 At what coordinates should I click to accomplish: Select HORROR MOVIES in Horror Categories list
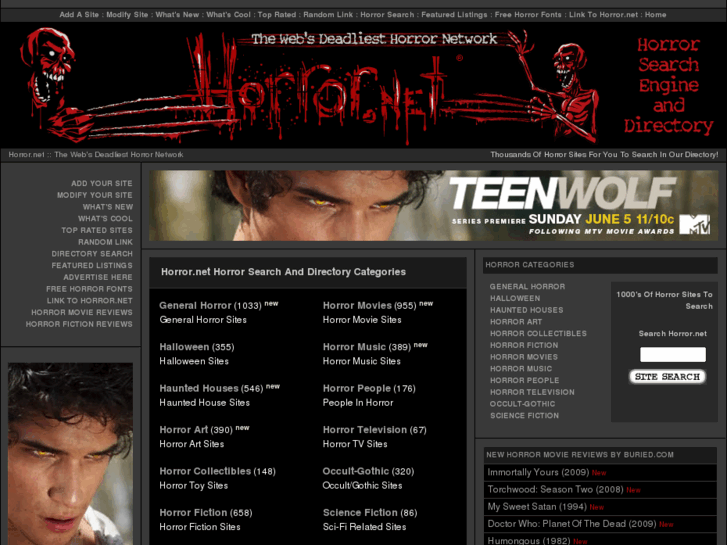tap(524, 357)
